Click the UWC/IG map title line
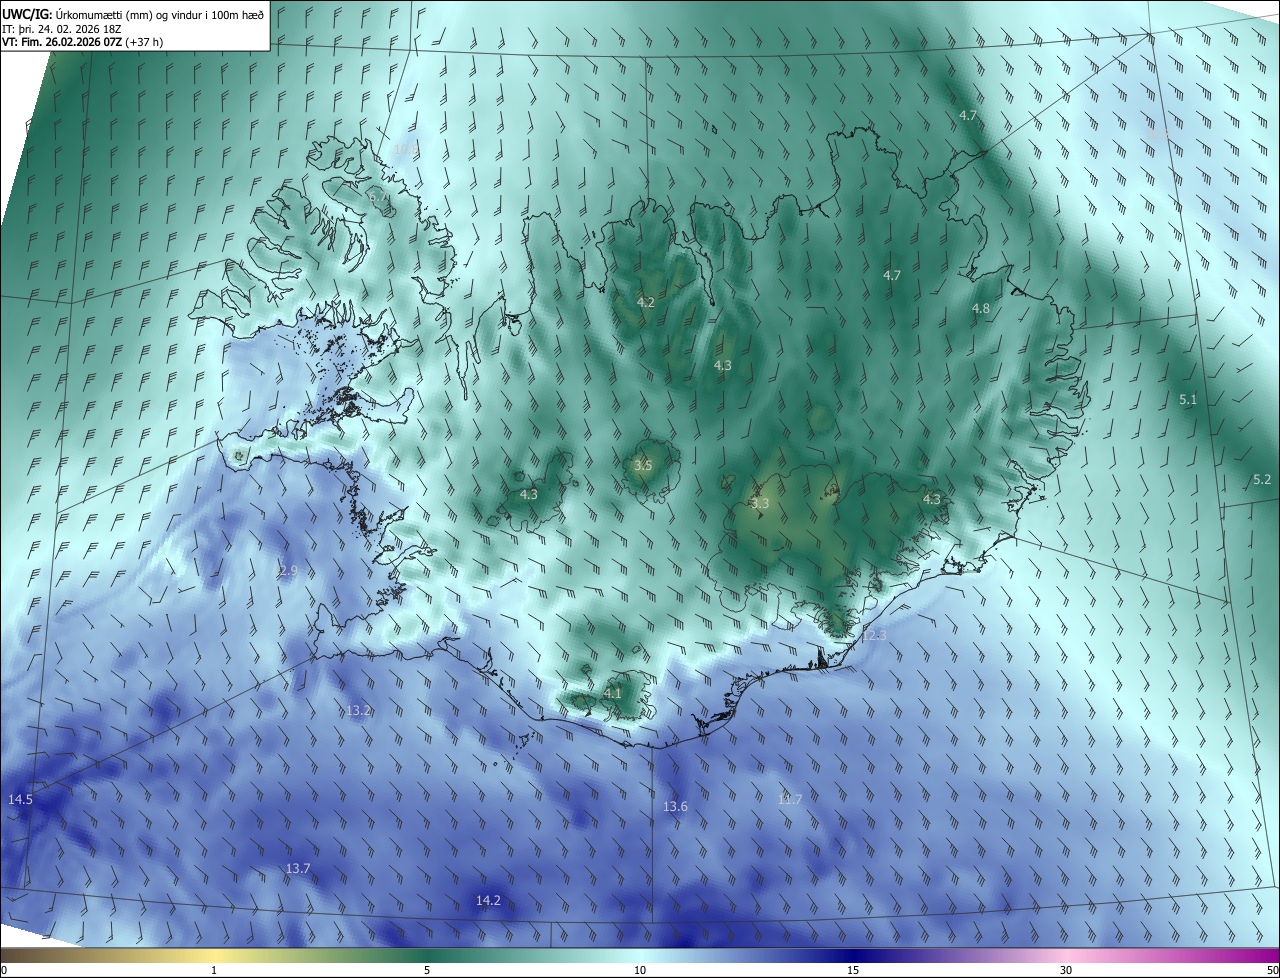Viewport: 1280px width, 978px height. (x=133, y=14)
